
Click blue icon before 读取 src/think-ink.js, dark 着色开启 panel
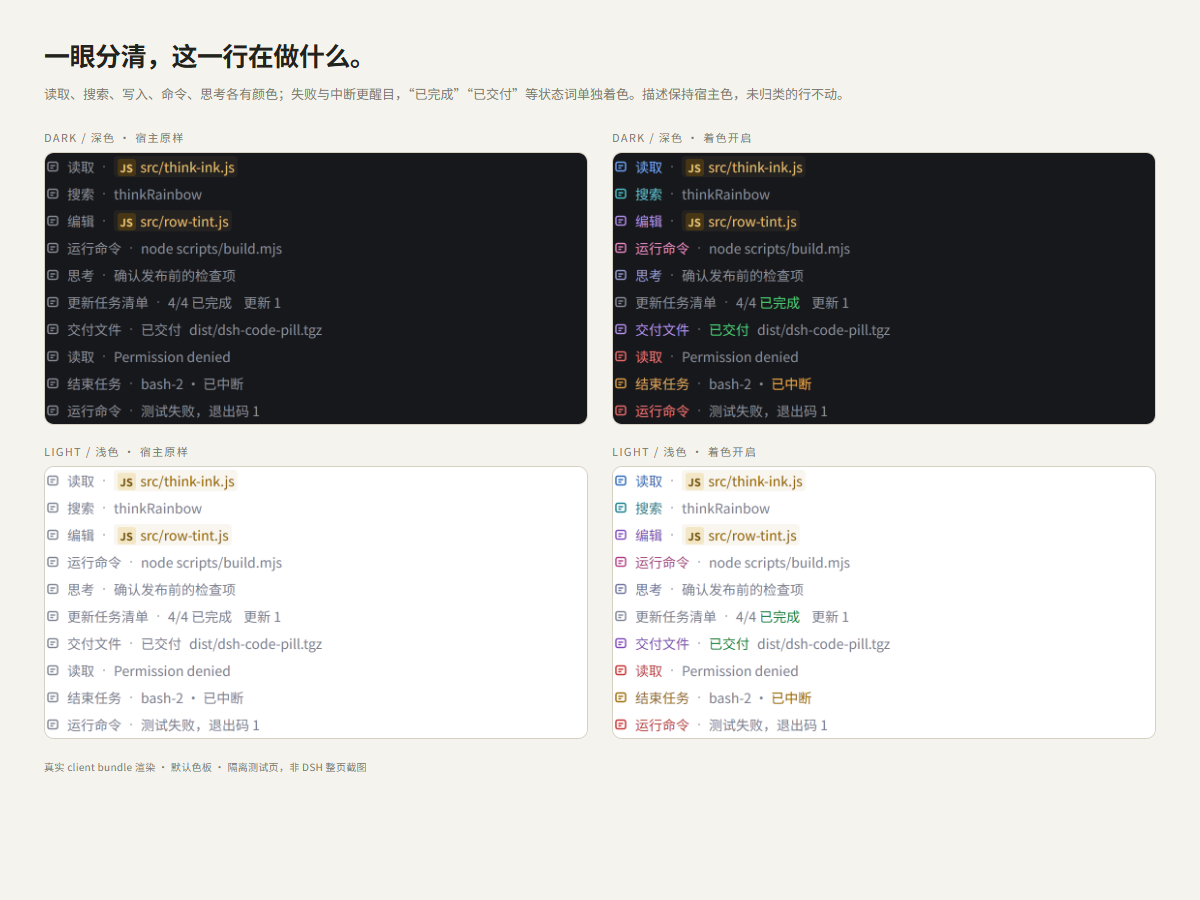pyautogui.click(x=621, y=167)
